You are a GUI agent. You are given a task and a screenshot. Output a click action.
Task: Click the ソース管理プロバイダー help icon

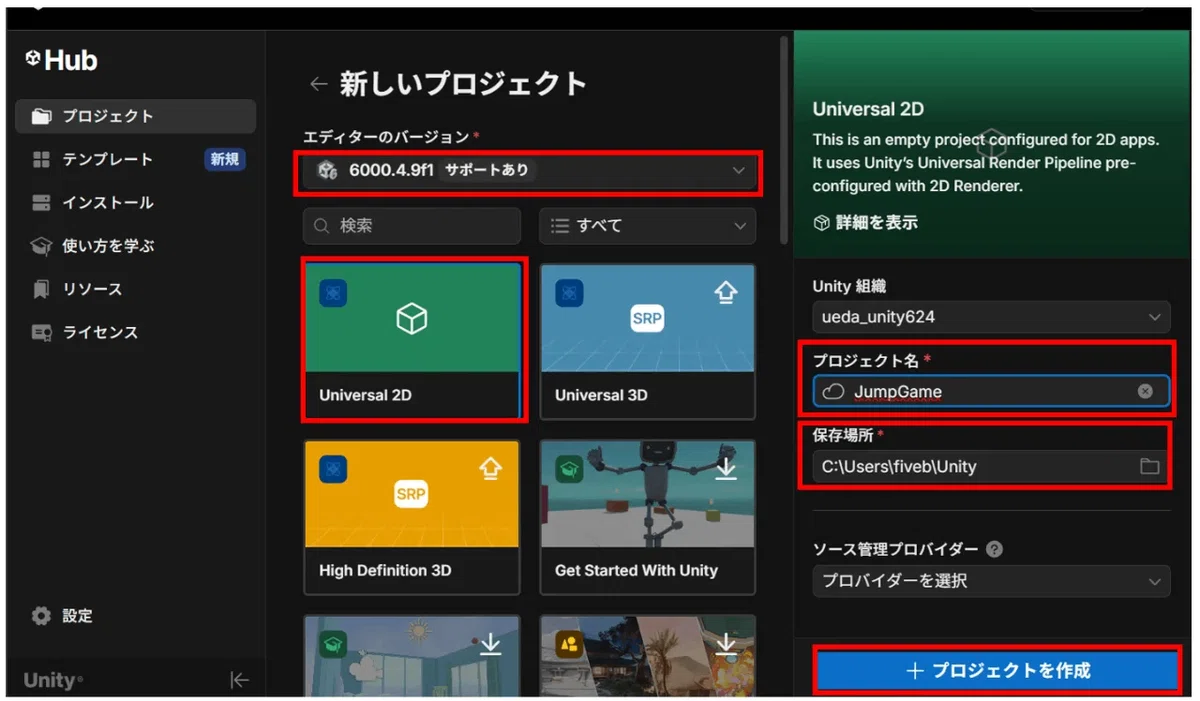tap(994, 549)
